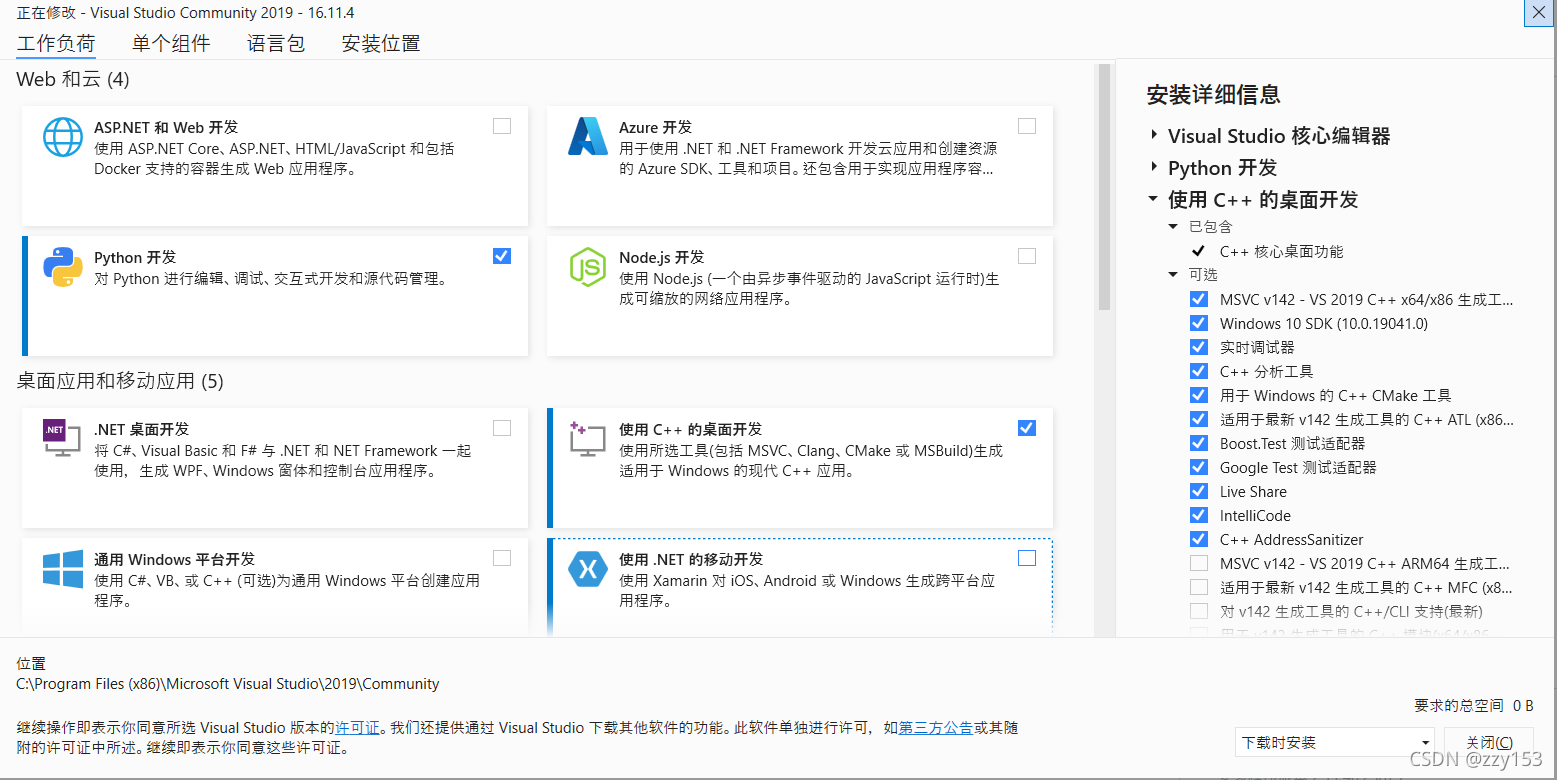Uncheck the C++ AddressSanitizer option
Viewport: 1557px width, 780px height.
pyautogui.click(x=1199, y=539)
